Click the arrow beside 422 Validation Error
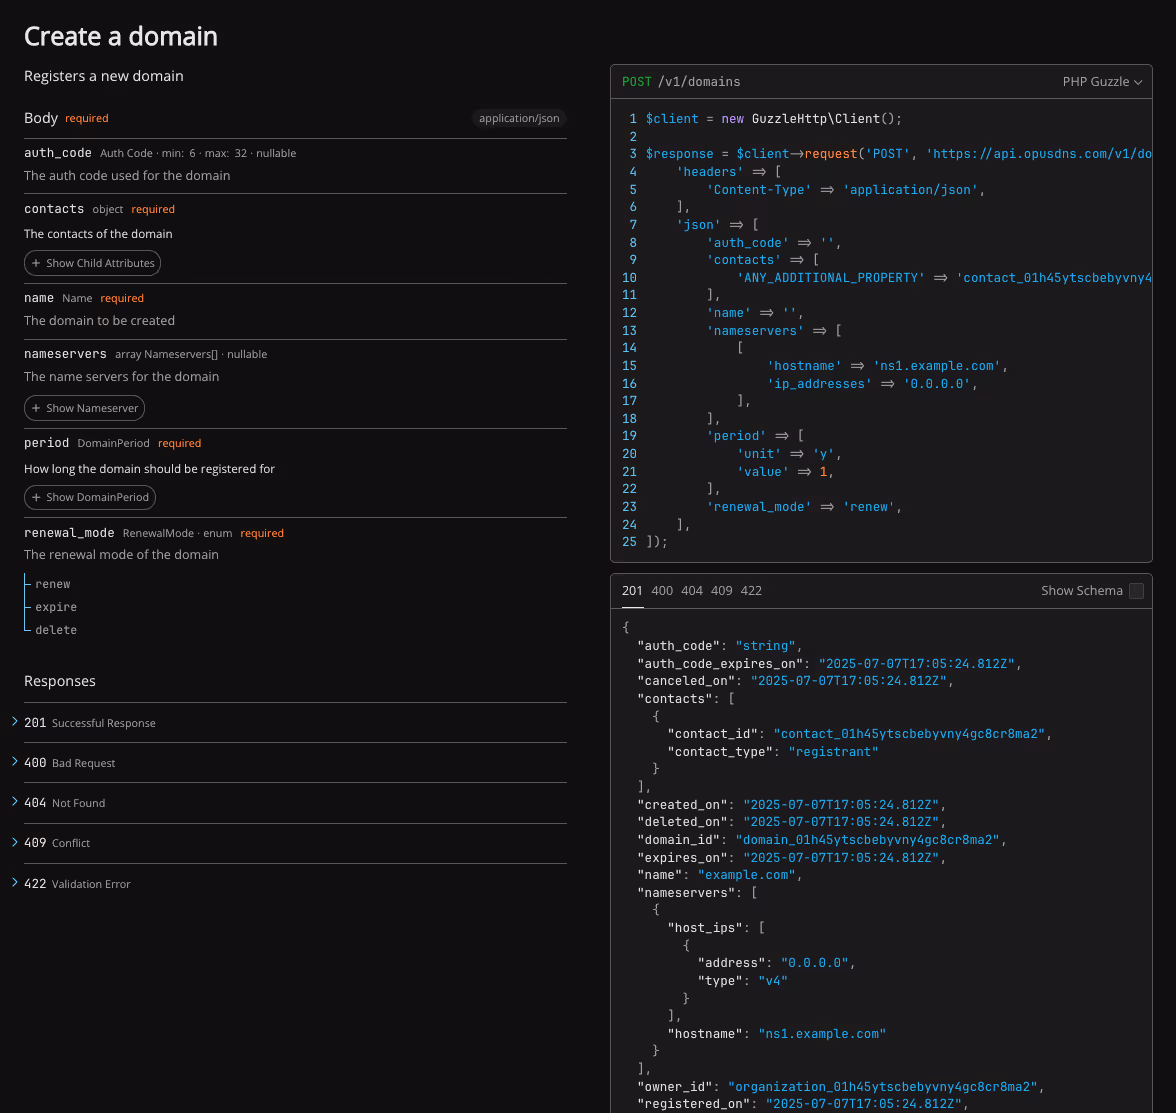1176x1113 pixels. click(13, 881)
